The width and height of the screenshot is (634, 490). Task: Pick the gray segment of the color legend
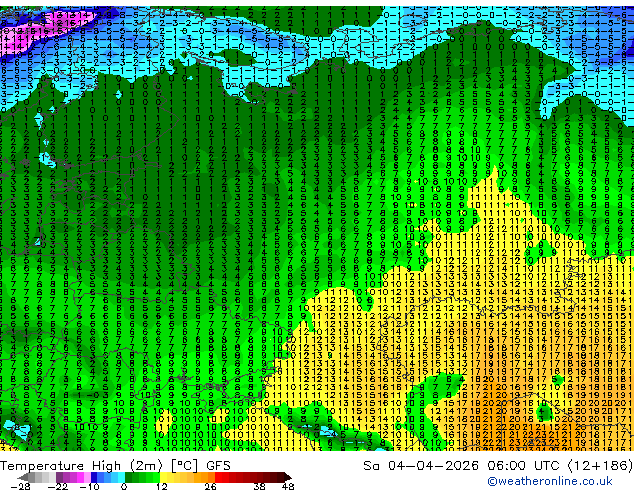[42, 477]
